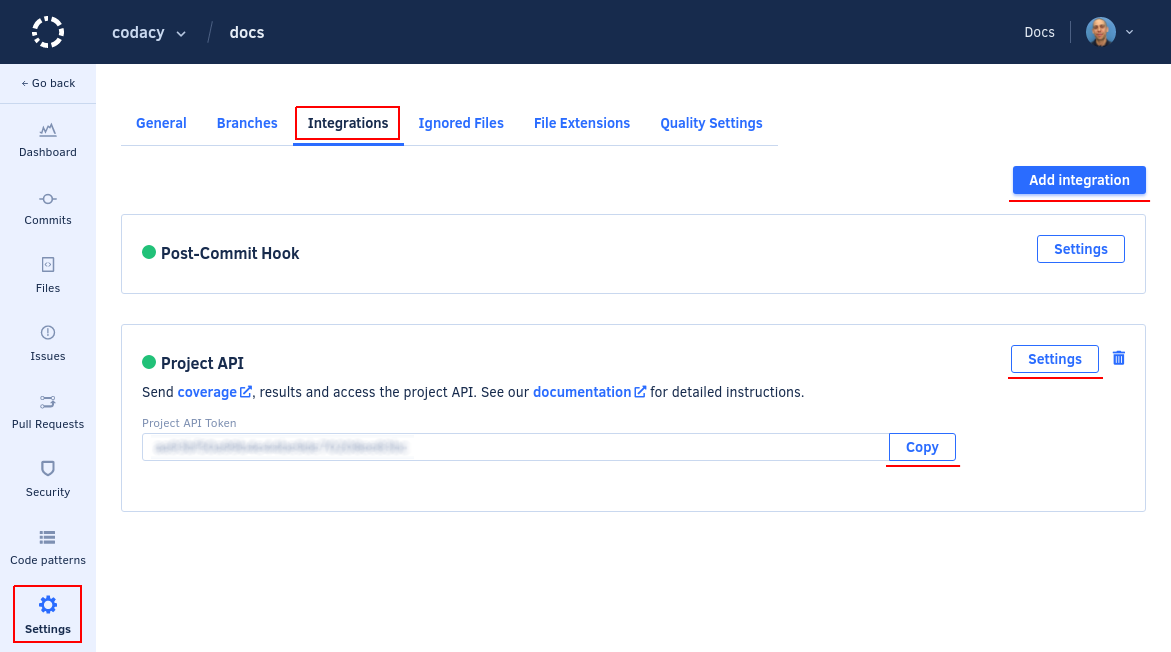Open the Security section
Screen dimensions: 1171x652
47,480
